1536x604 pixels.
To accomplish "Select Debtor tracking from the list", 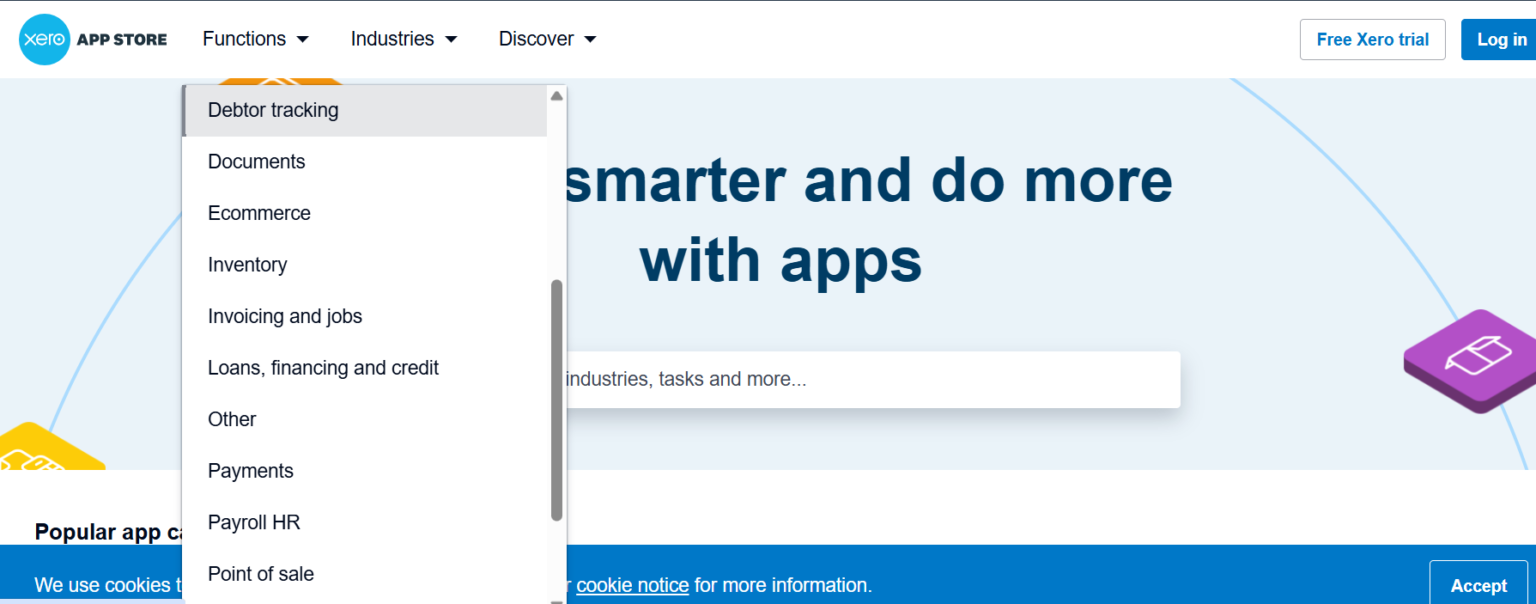I will [273, 110].
